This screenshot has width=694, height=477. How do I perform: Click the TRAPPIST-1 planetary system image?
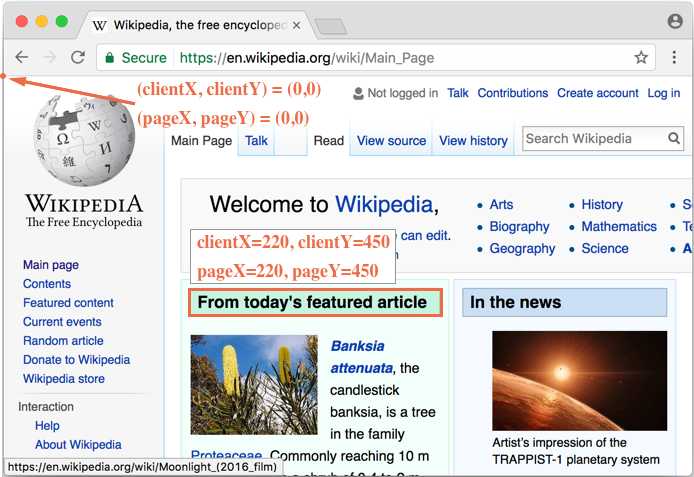pos(579,381)
